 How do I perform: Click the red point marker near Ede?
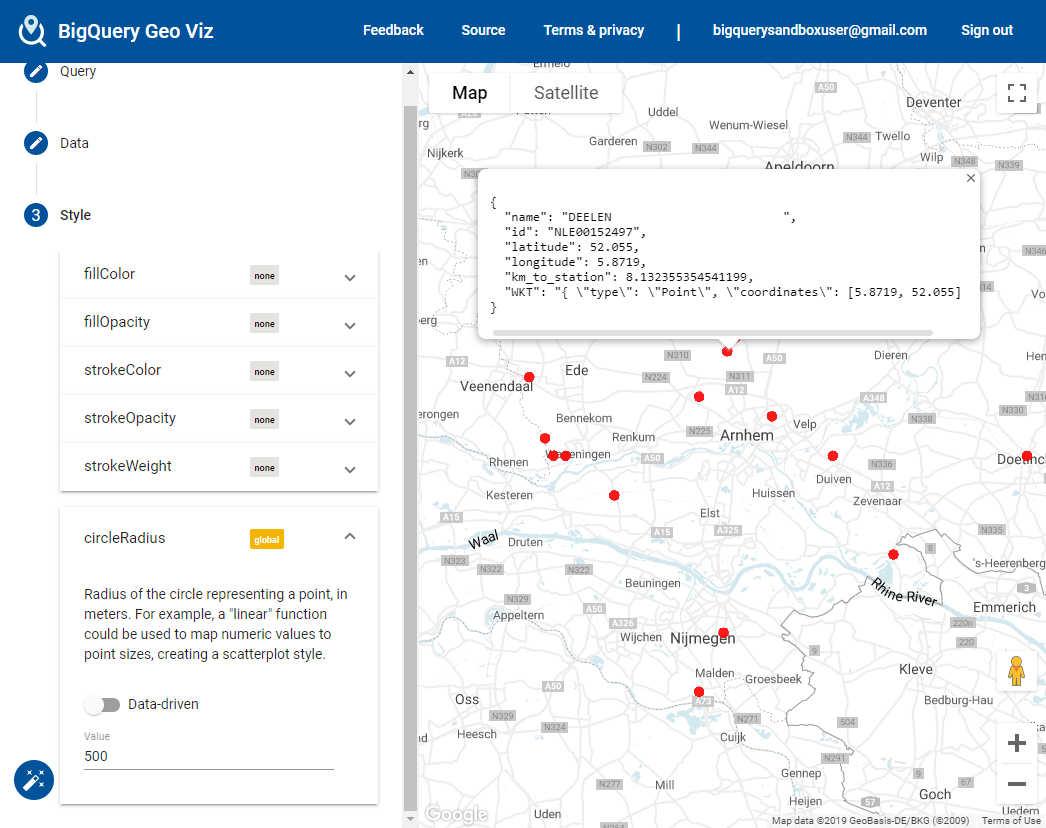point(529,377)
